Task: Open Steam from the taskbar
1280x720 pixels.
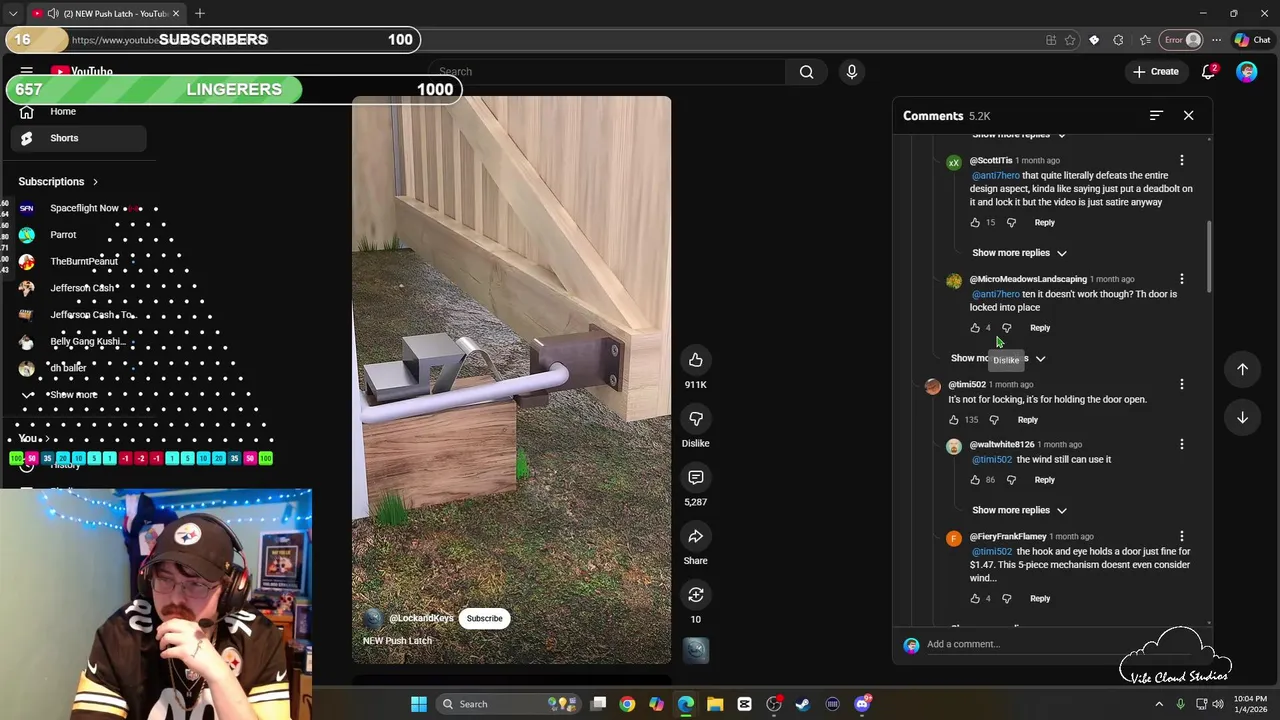Action: pyautogui.click(x=803, y=704)
